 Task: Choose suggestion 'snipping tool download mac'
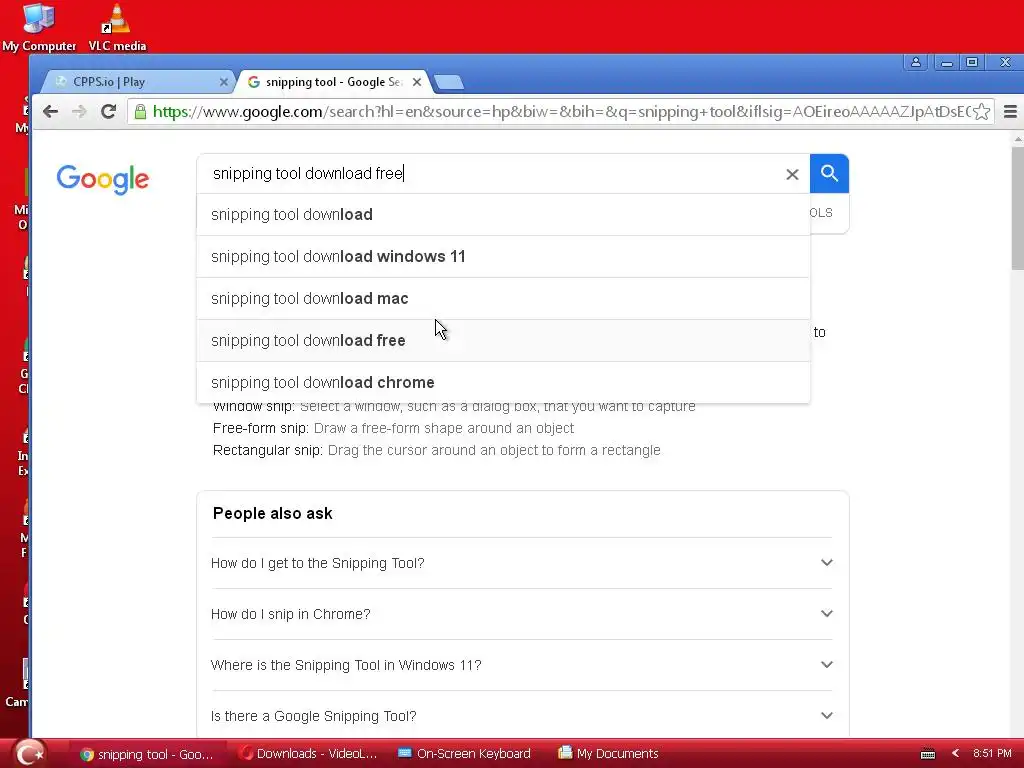[x=503, y=298]
